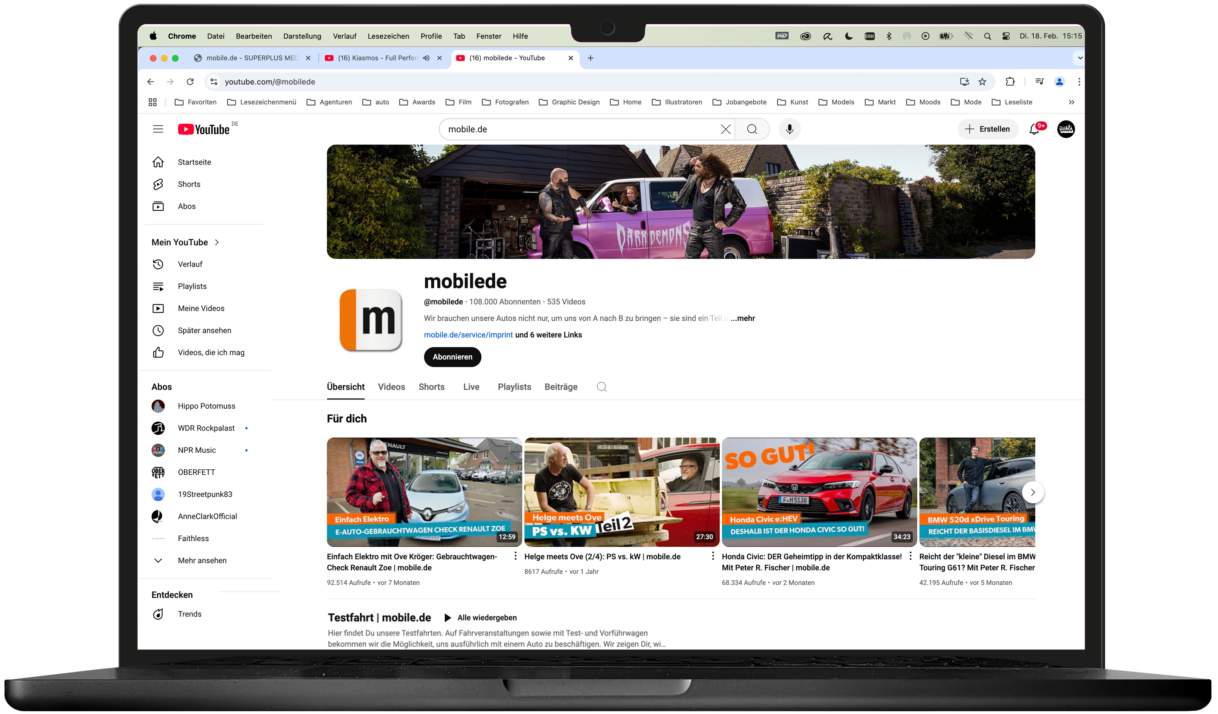Screen dimensions: 1218x714
Task: Open the Testfahrt | mobile.de section title
Action: (379, 618)
